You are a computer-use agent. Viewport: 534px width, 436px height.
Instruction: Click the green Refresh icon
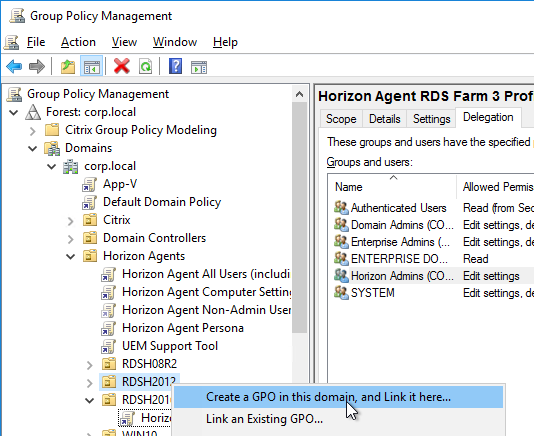[x=145, y=66]
